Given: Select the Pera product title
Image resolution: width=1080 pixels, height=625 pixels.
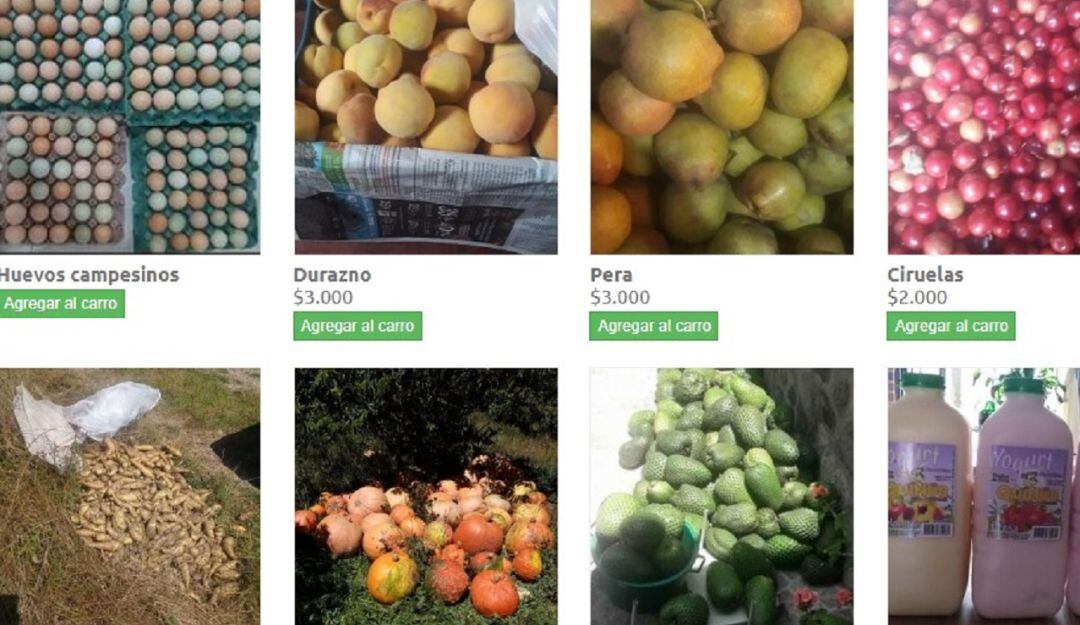Looking at the screenshot, I should 611,275.
